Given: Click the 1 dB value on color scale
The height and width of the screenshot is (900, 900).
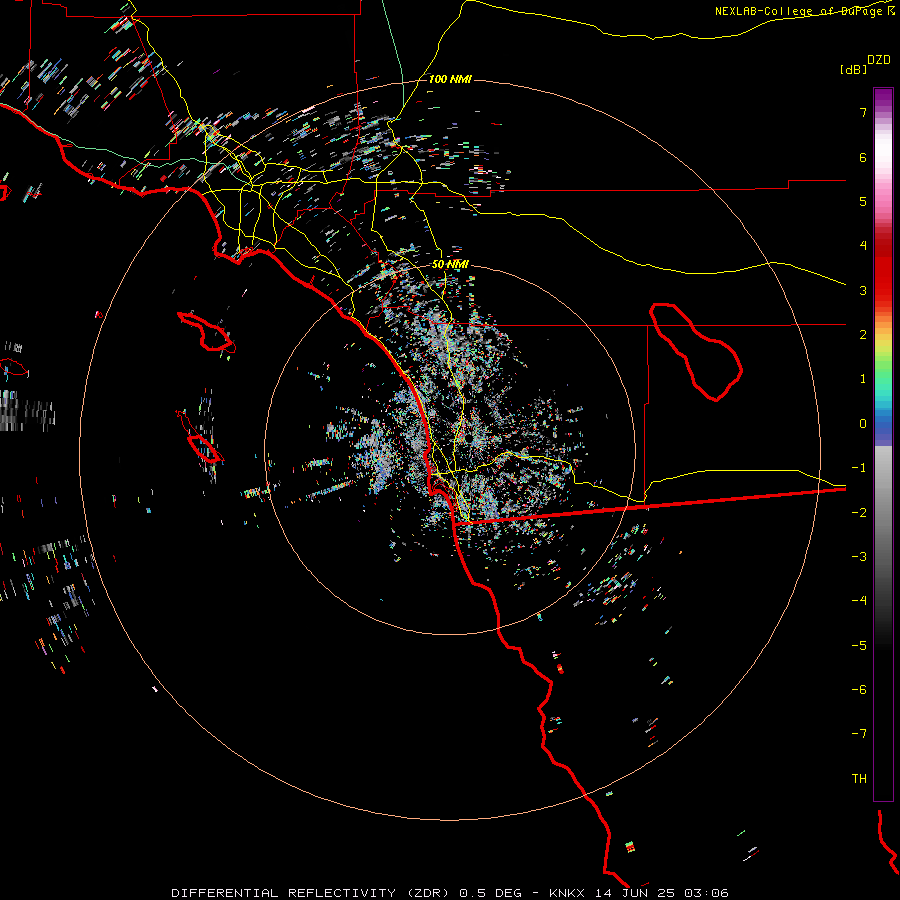Looking at the screenshot, I should (863, 379).
